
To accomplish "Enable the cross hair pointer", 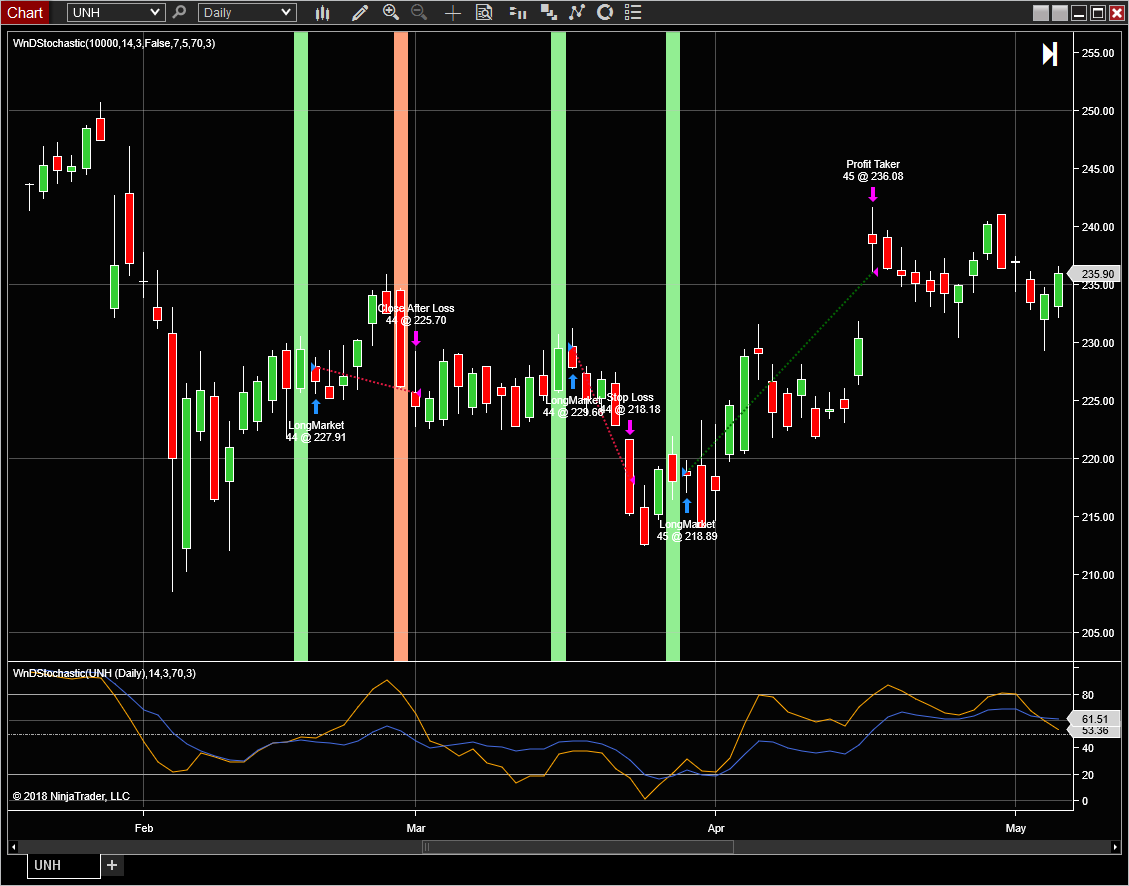I will coord(452,12).
